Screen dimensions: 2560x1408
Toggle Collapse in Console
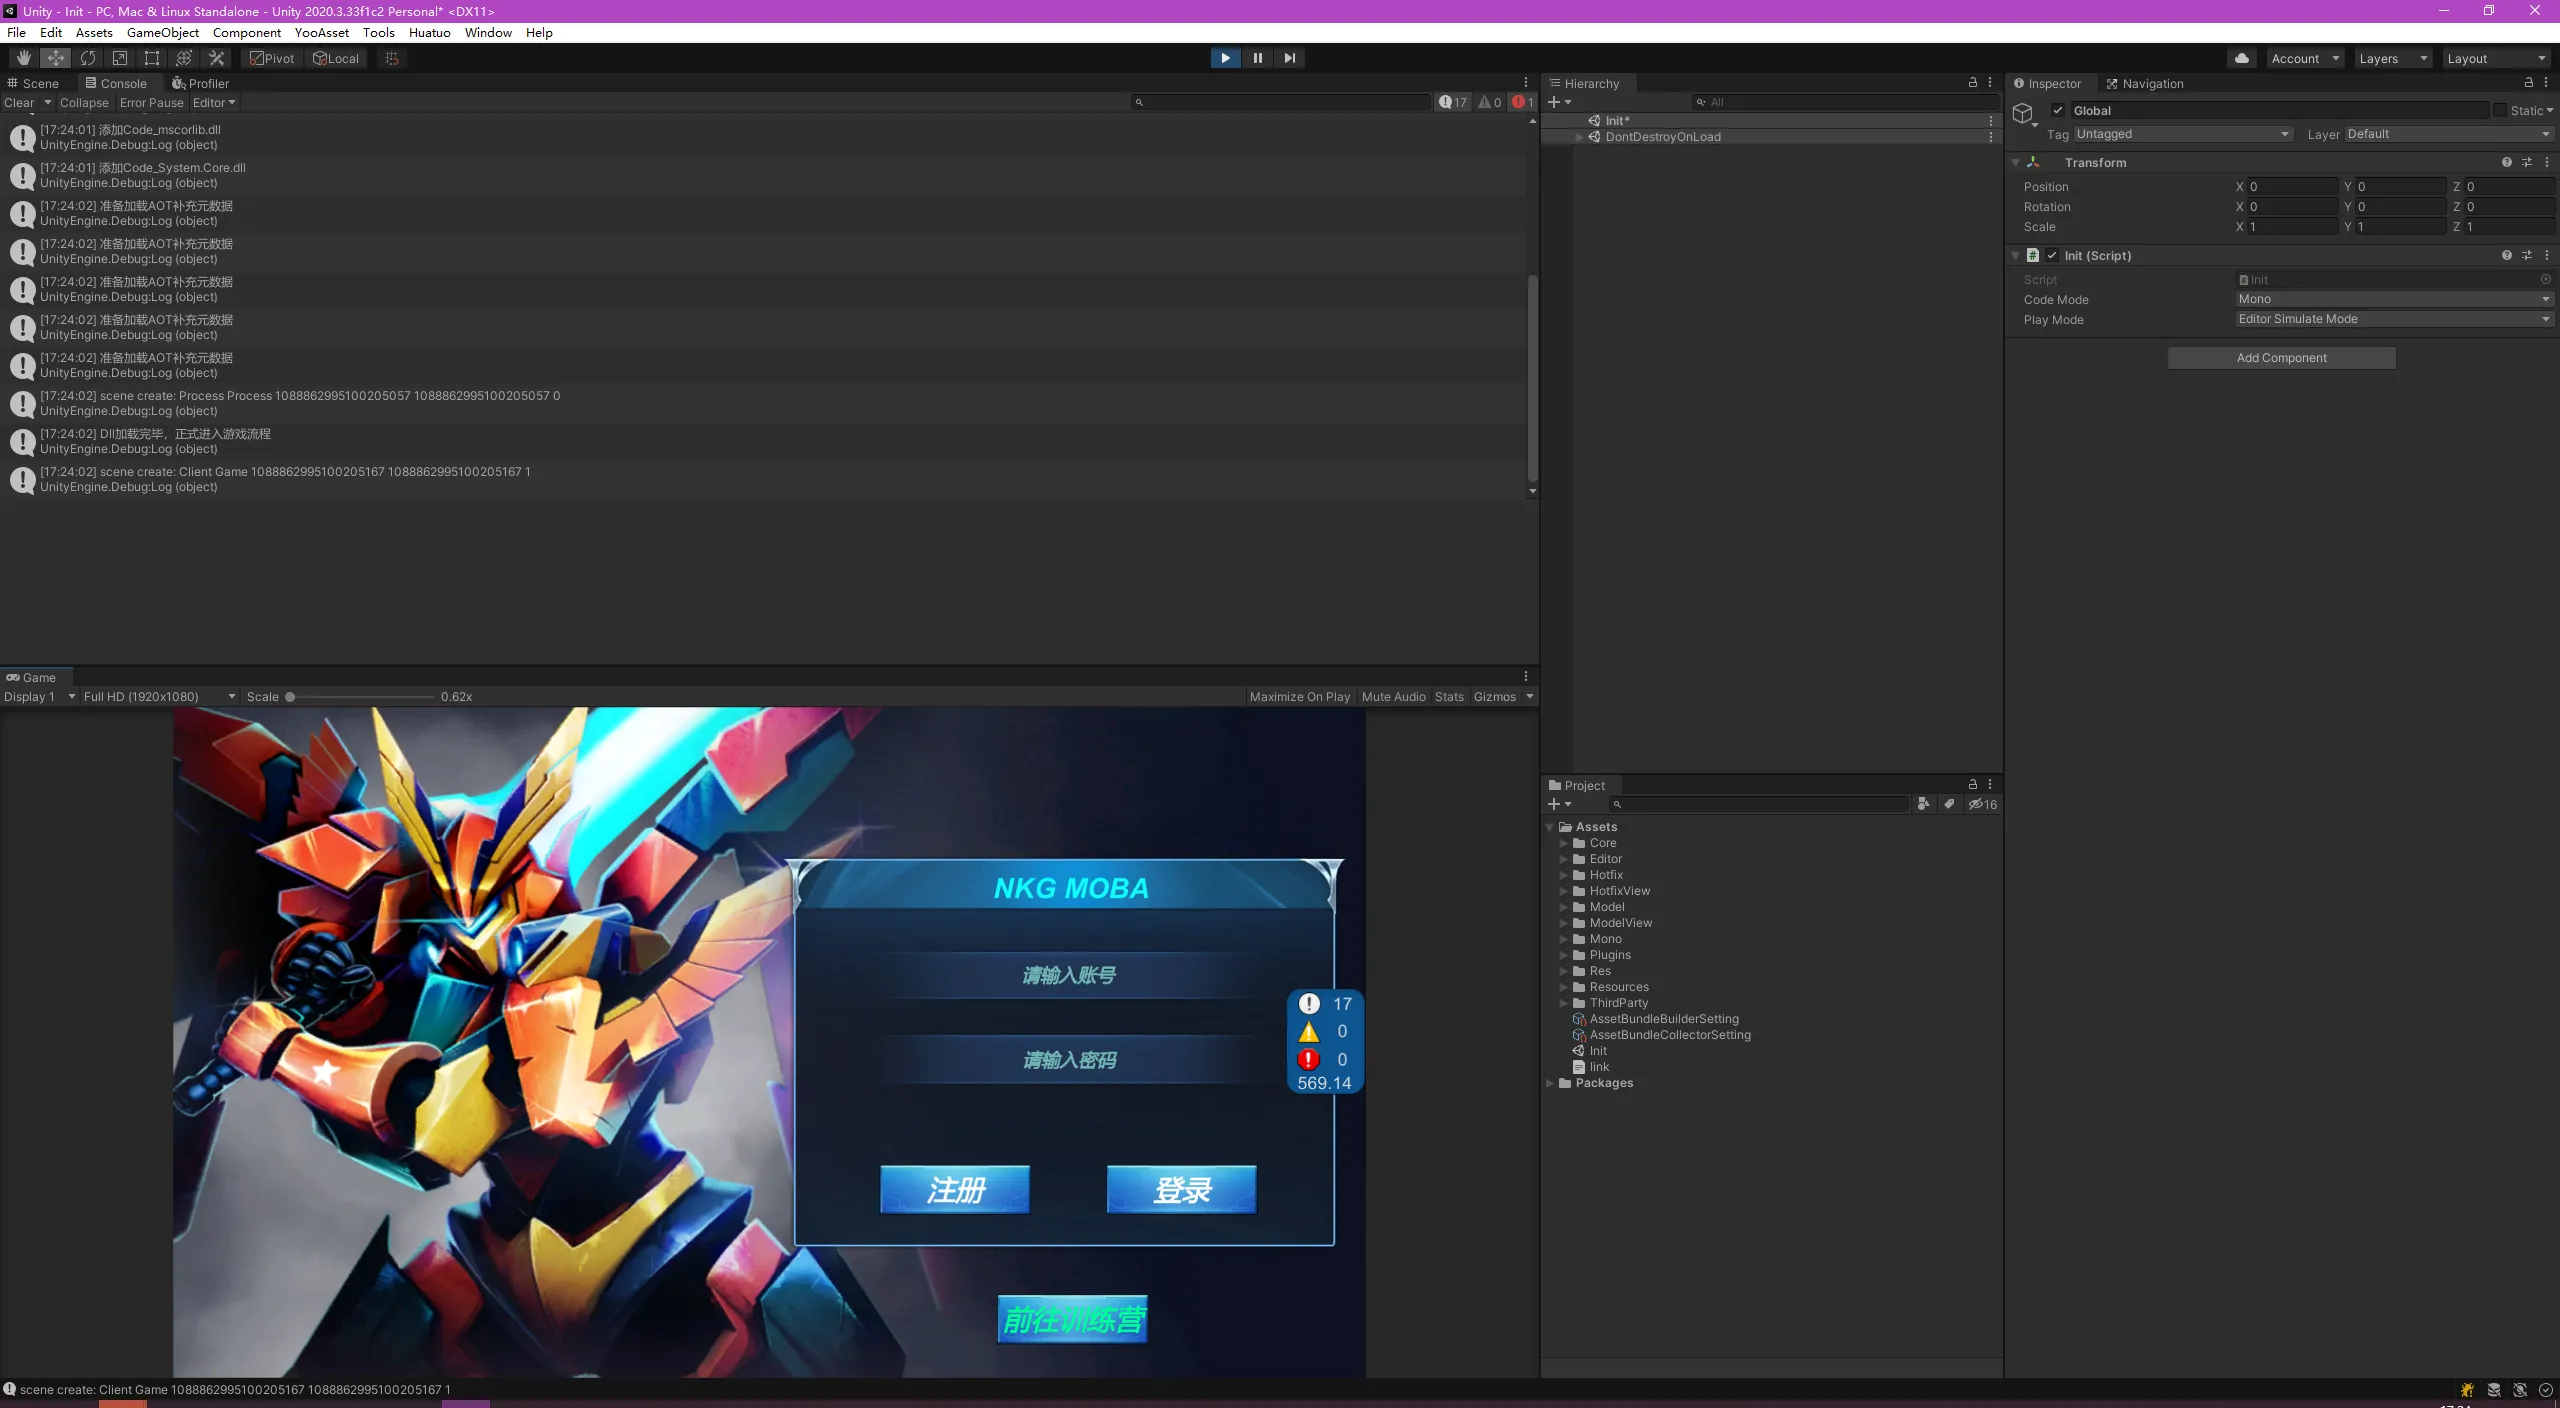[84, 102]
